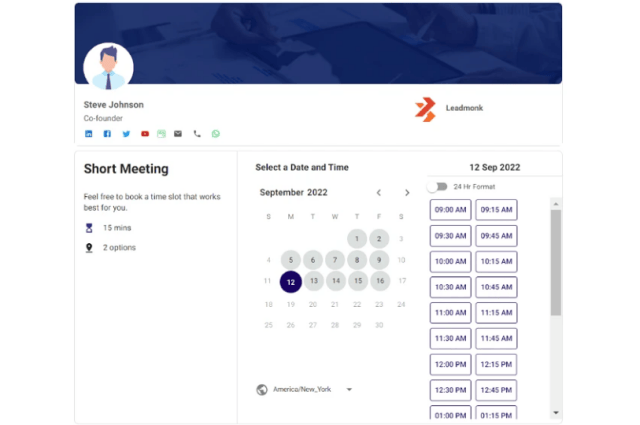Book the 11:30 AM time slot

point(450,338)
